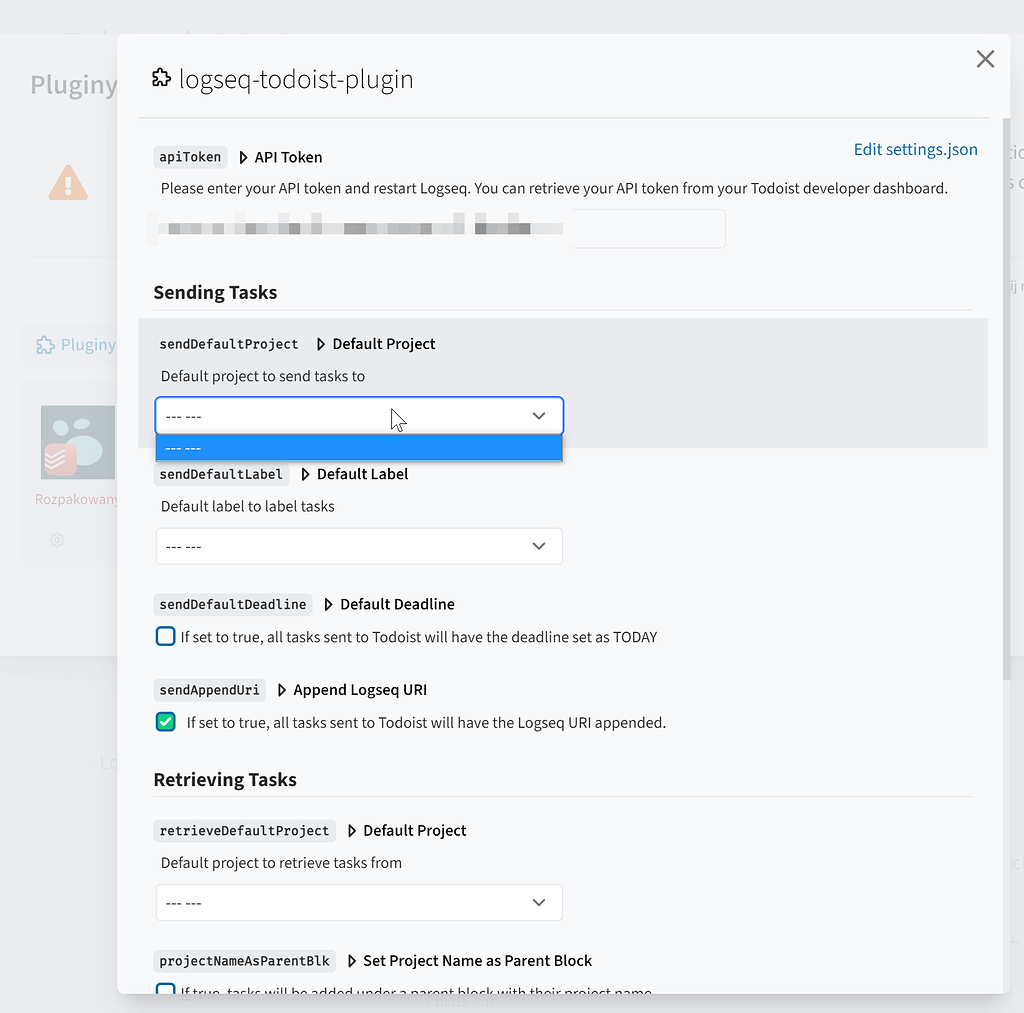Open the Rozpakowany plugin entry in the sidebar
The height and width of the screenshot is (1013, 1024).
pos(76,498)
